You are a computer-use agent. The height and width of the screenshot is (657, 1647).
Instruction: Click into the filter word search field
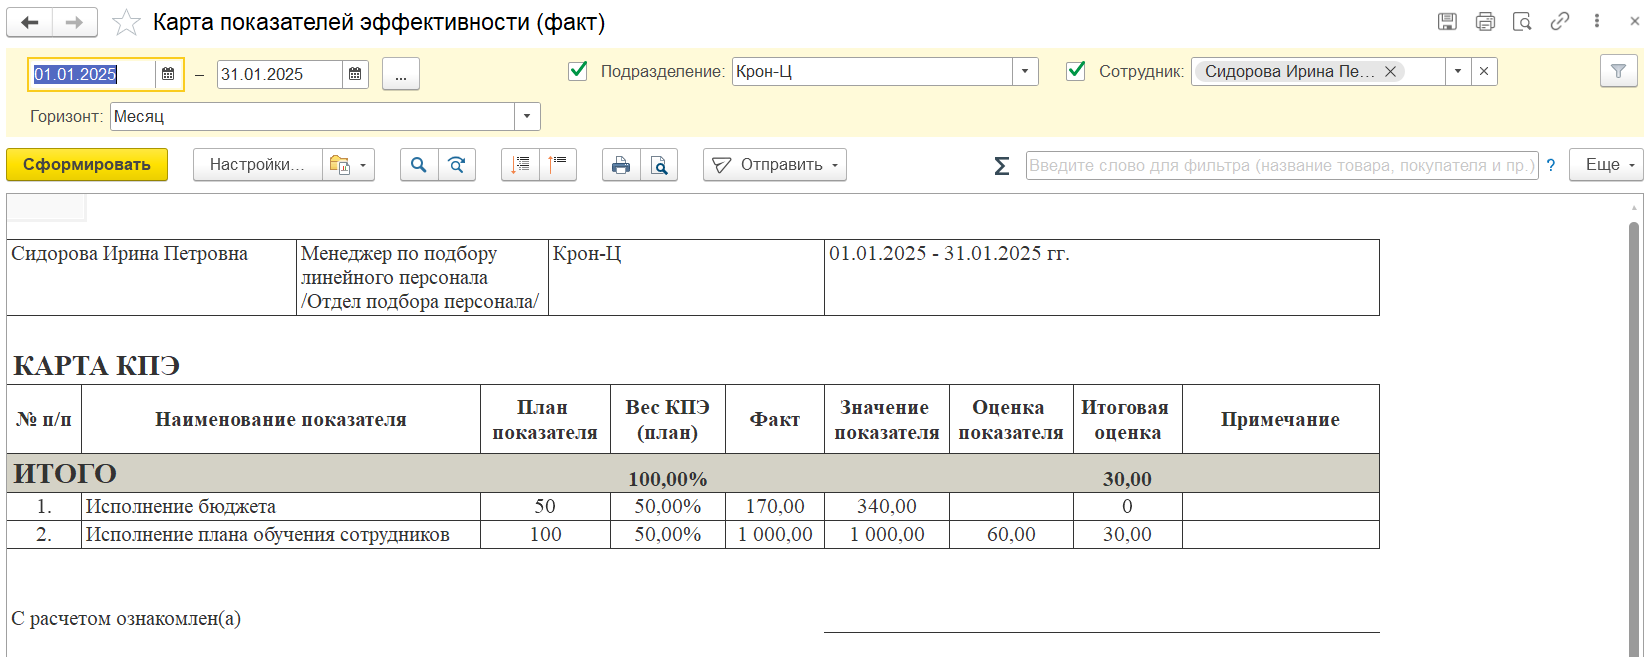point(1280,166)
